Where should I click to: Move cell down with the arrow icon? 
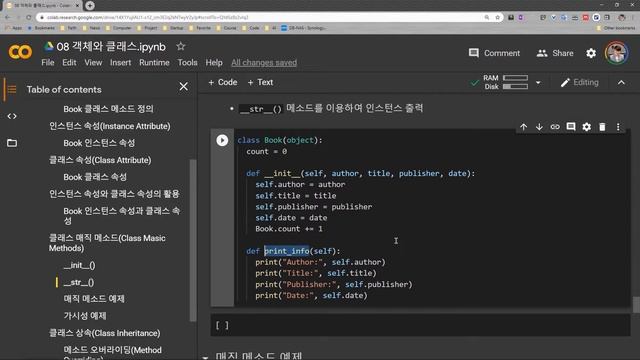[x=539, y=127]
